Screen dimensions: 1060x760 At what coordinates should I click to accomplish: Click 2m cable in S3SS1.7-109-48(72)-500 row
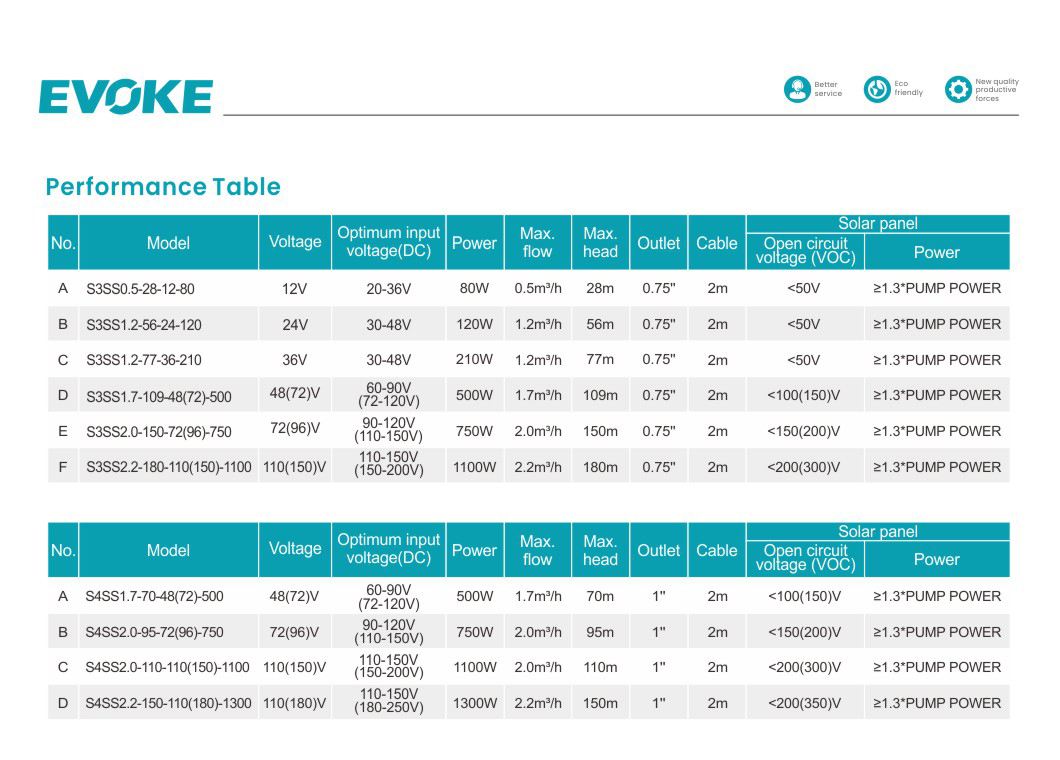(717, 395)
